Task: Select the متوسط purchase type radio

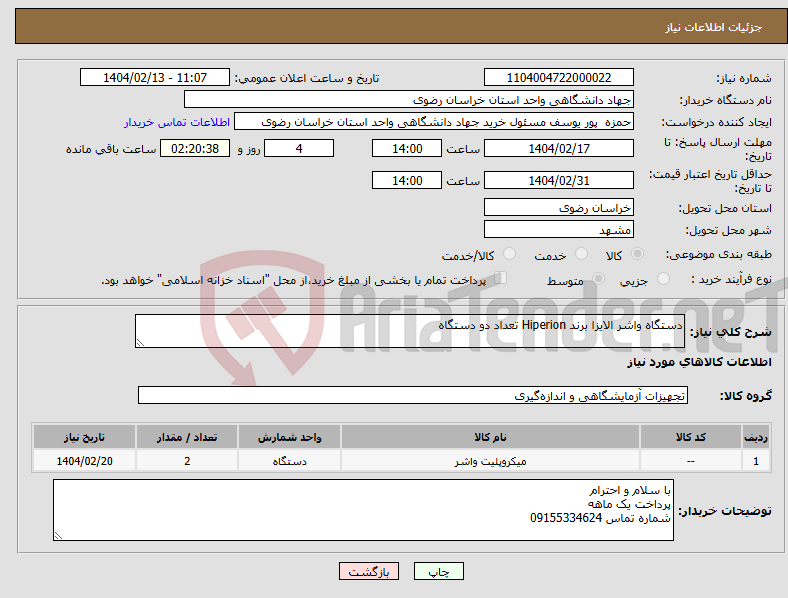Action: click(x=598, y=278)
